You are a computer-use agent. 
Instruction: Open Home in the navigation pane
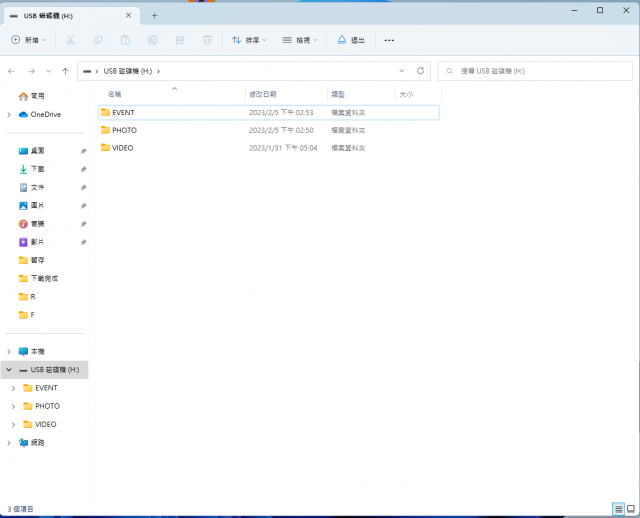click(31, 96)
